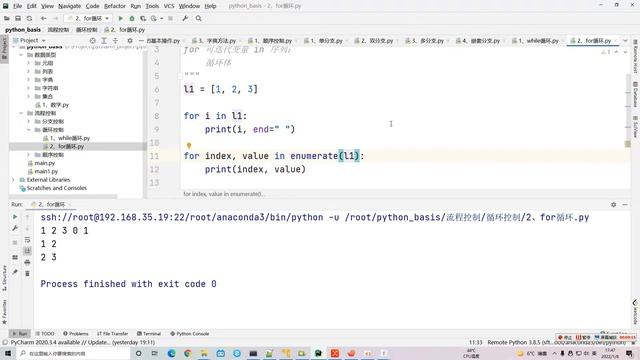Open Microsoft Edge from taskbar
Image resolution: width=640 pixels, height=360 pixels.
click(171, 353)
